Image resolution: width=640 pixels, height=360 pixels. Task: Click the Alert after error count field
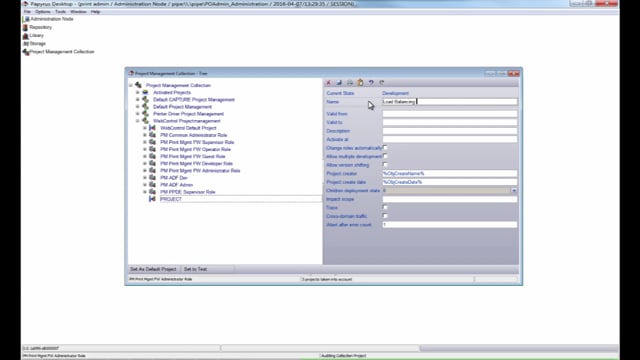[x=450, y=224]
